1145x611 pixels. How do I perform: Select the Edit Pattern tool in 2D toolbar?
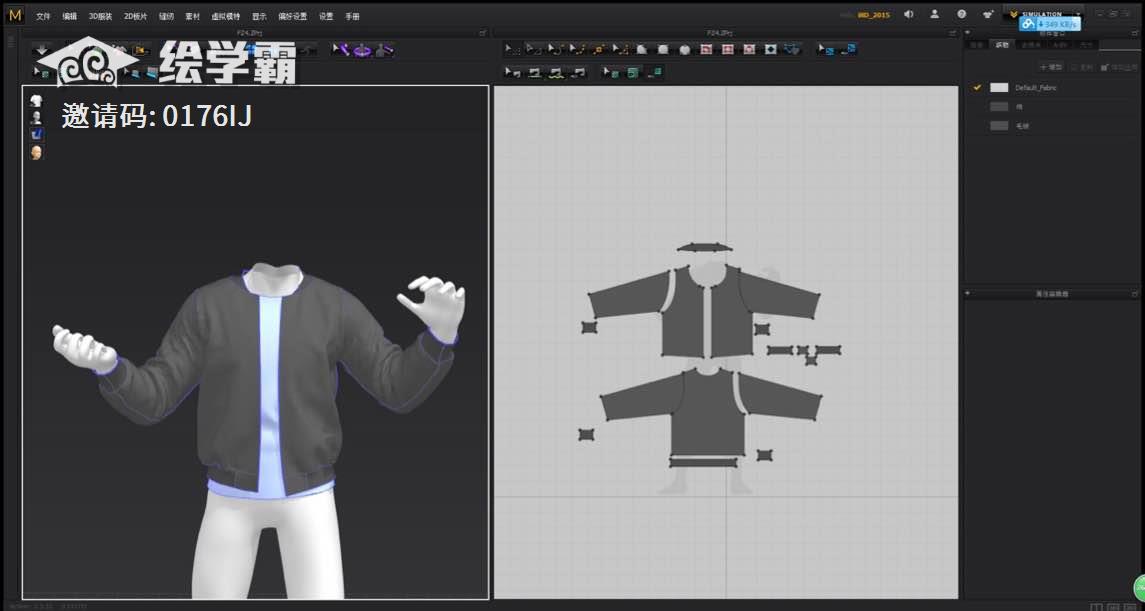(x=534, y=49)
